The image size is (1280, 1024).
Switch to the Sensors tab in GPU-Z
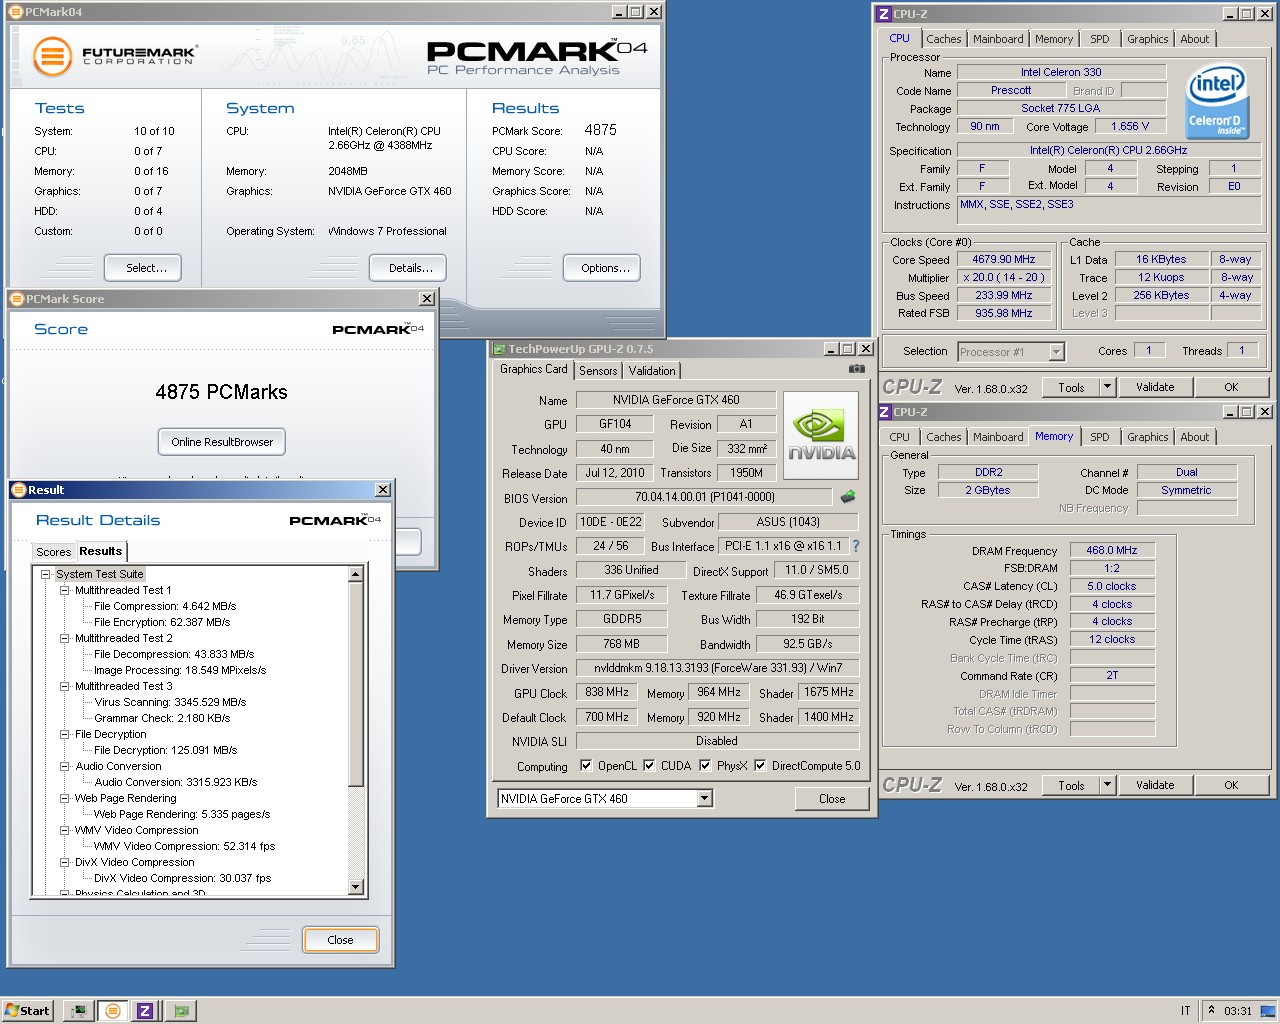point(598,371)
